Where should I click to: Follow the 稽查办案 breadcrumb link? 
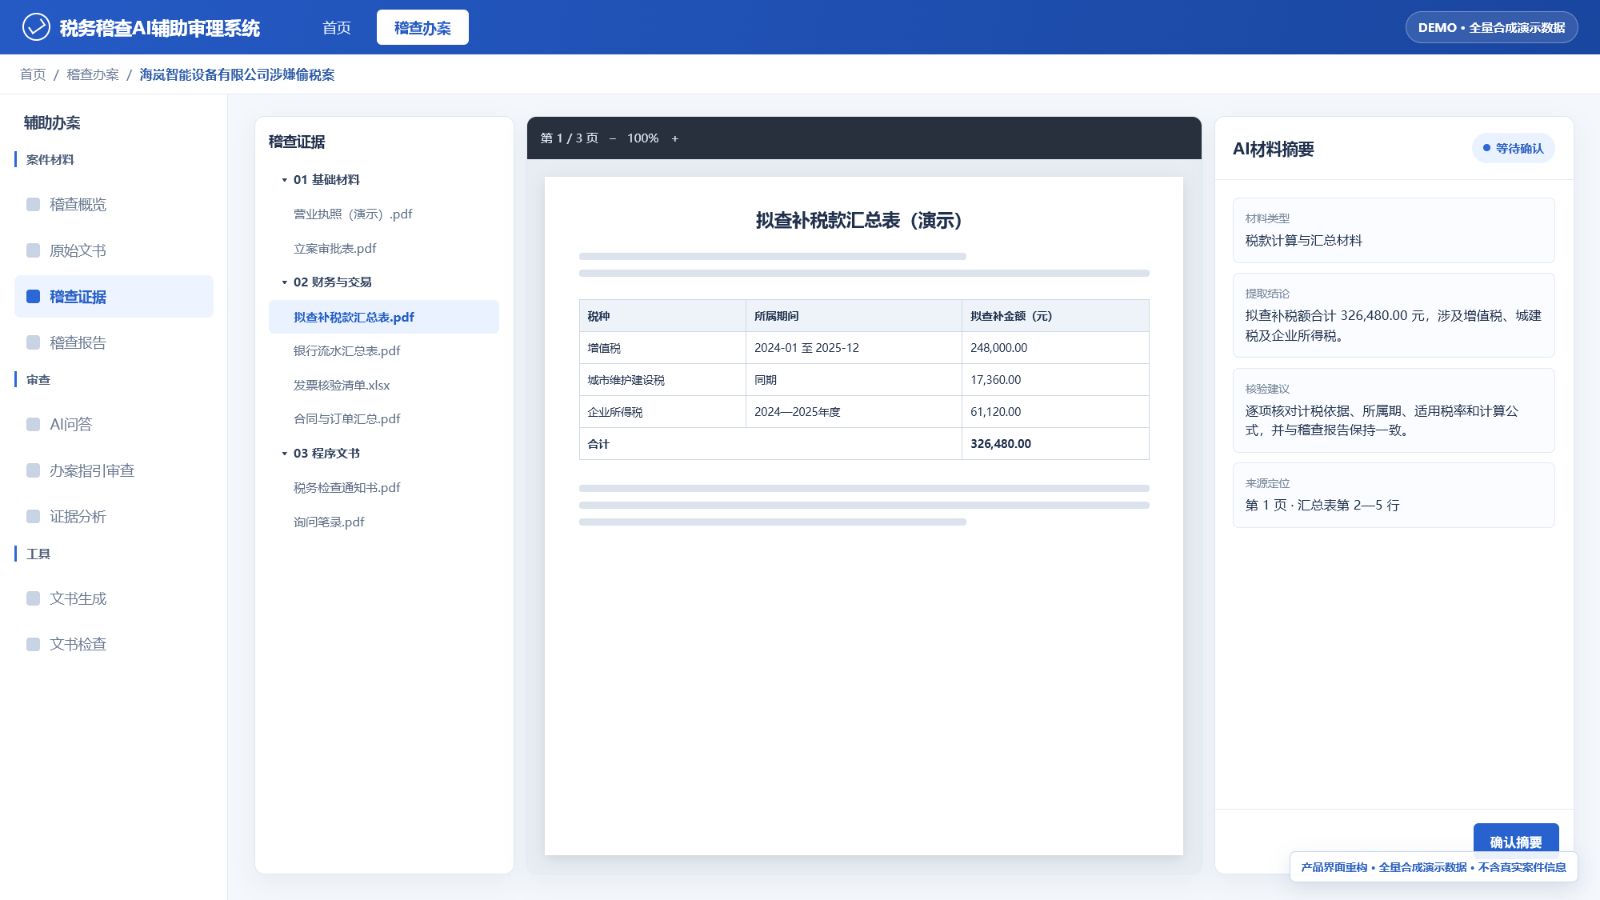(92, 74)
